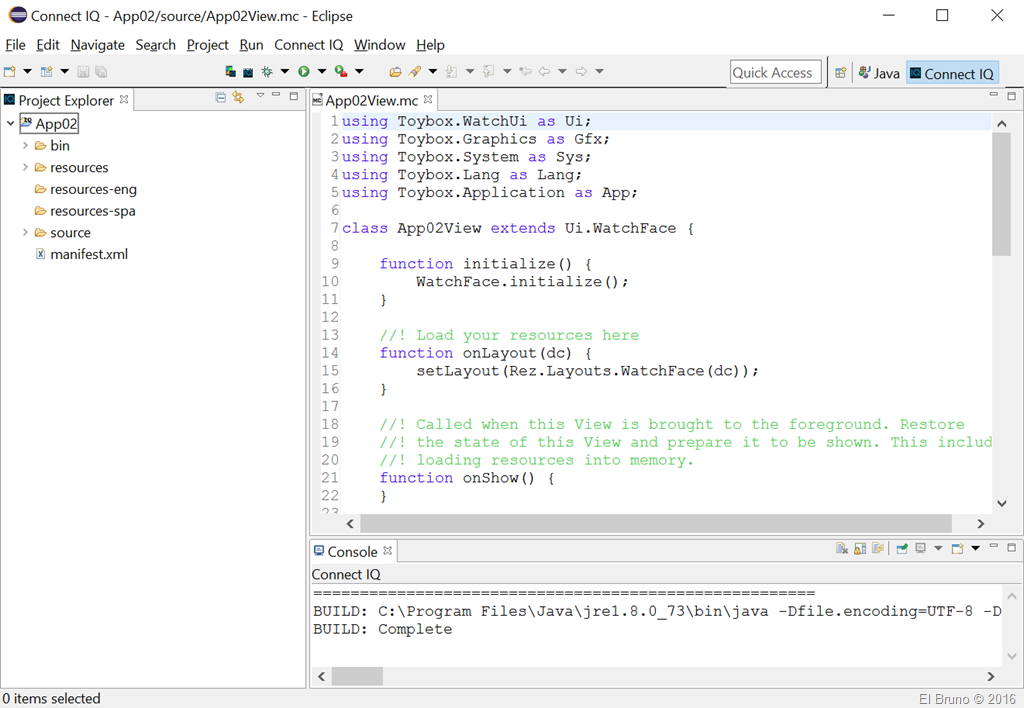Expand the resources folder node

25,168
